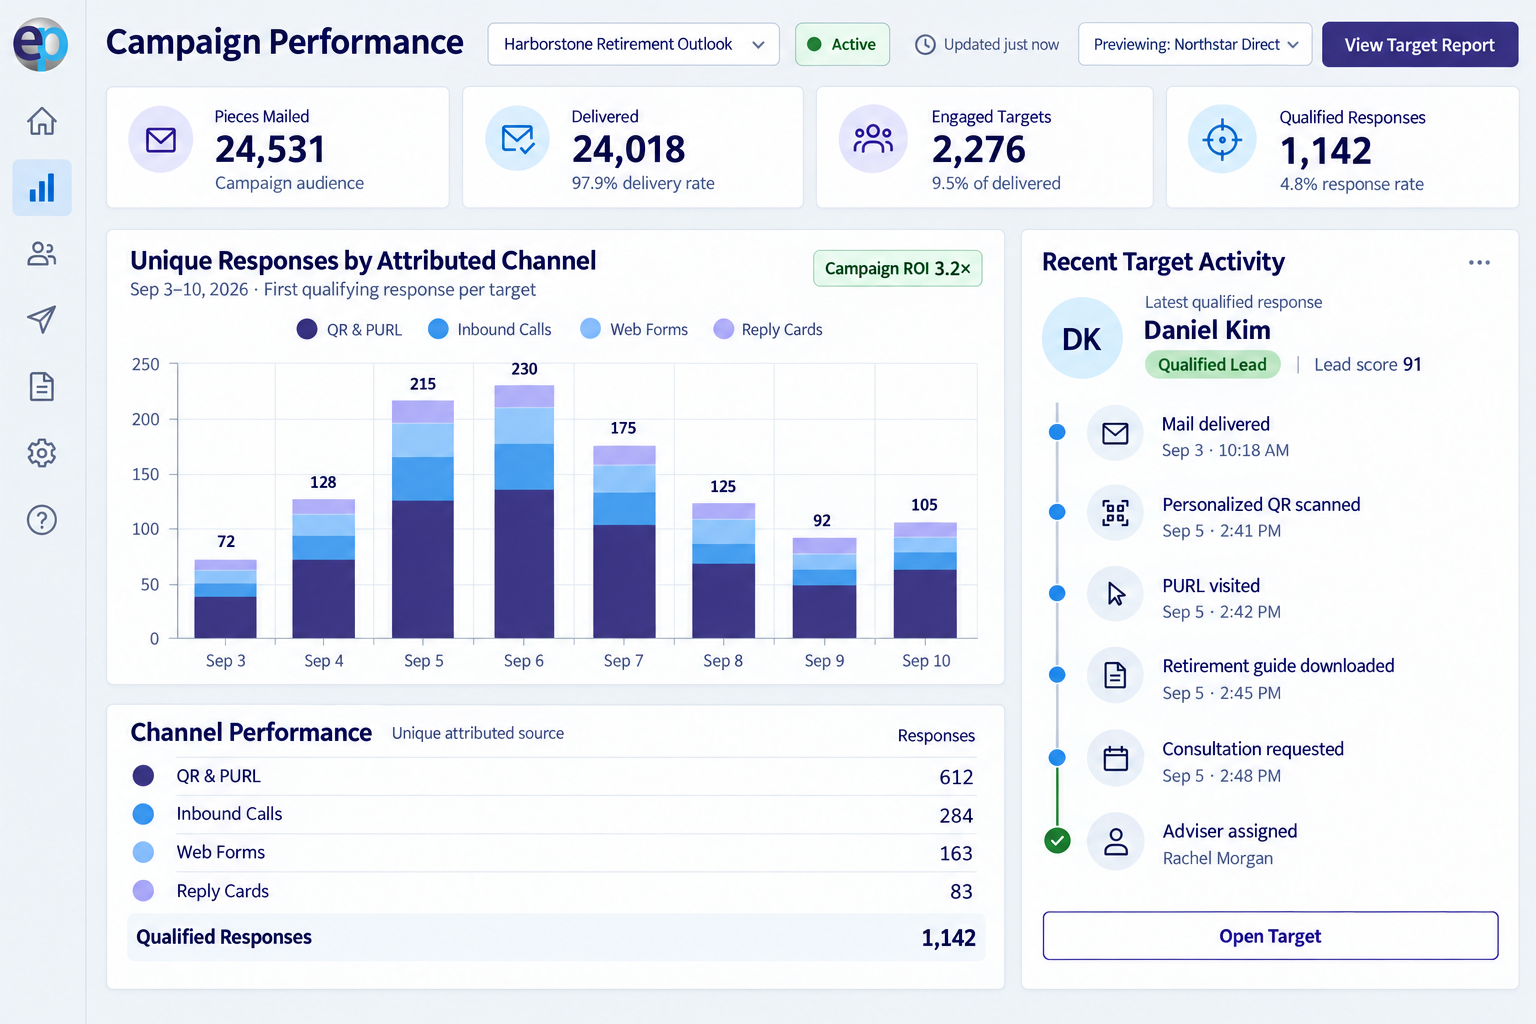Click the QR & PURL color dot in Channel Performance
1536x1024 pixels.
click(x=144, y=776)
